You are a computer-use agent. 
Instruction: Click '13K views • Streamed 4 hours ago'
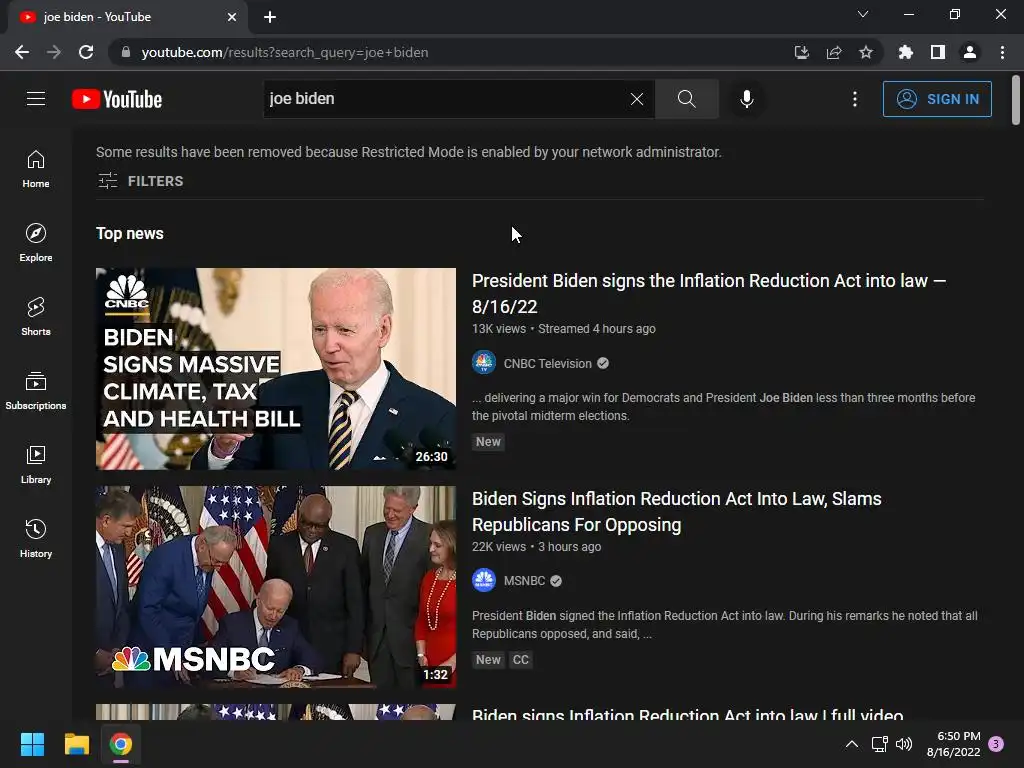coord(564,328)
